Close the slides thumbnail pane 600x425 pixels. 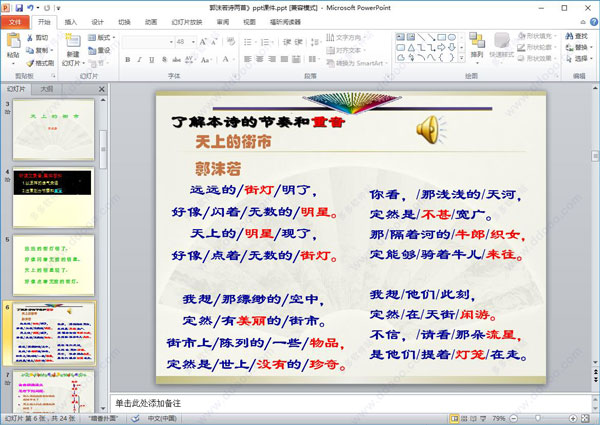click(x=101, y=89)
